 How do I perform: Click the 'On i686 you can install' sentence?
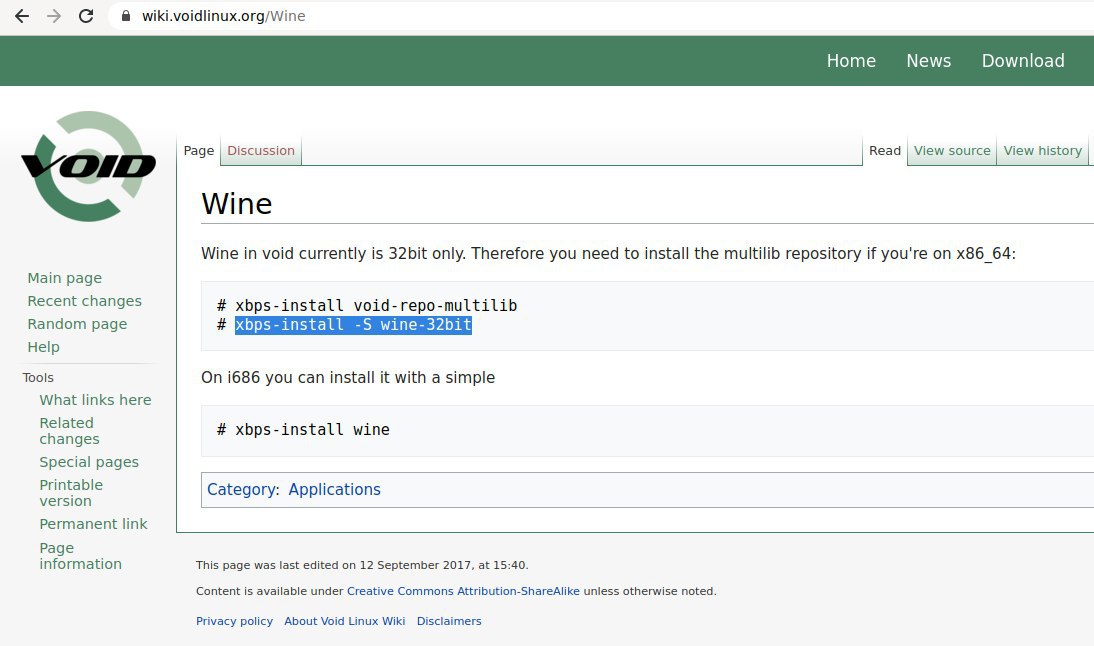pos(348,377)
